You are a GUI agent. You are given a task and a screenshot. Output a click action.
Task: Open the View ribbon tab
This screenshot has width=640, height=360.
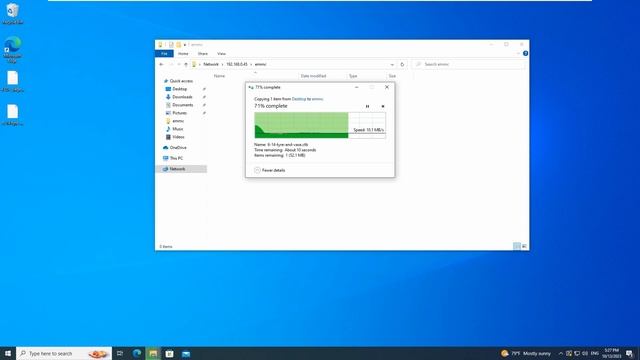221,53
